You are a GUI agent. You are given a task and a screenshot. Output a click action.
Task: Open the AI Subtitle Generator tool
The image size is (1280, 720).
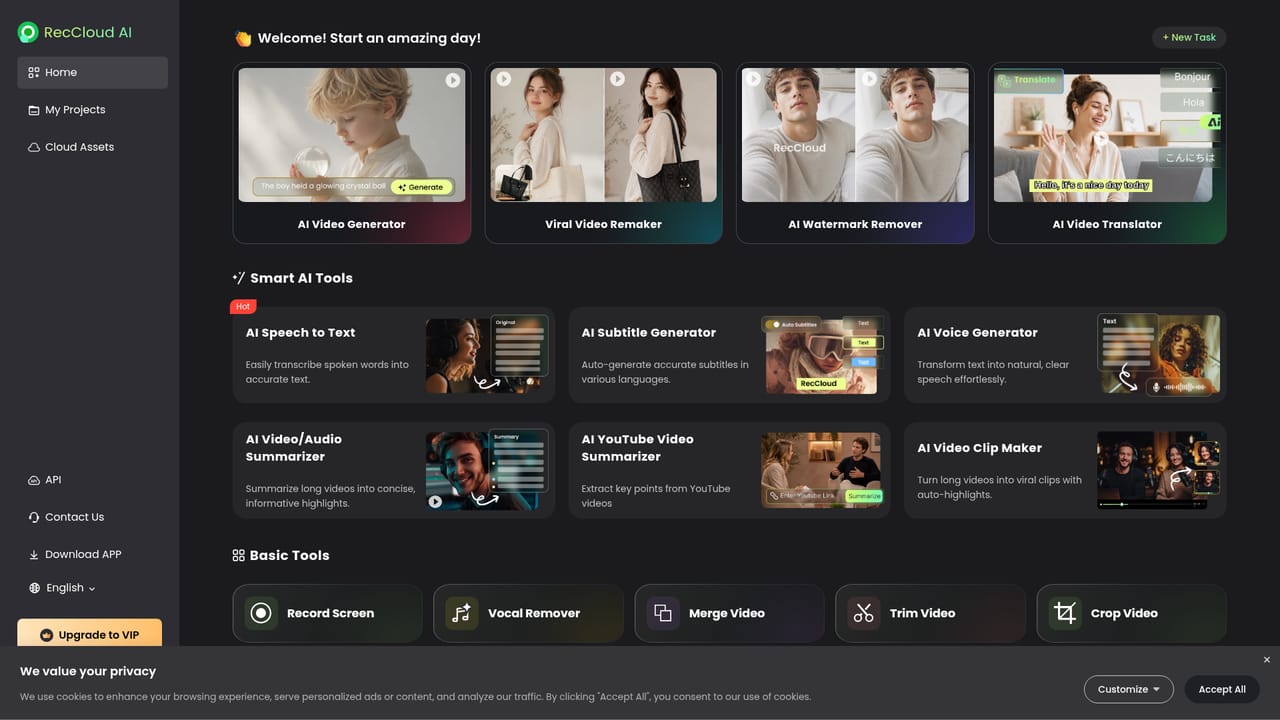pos(729,355)
